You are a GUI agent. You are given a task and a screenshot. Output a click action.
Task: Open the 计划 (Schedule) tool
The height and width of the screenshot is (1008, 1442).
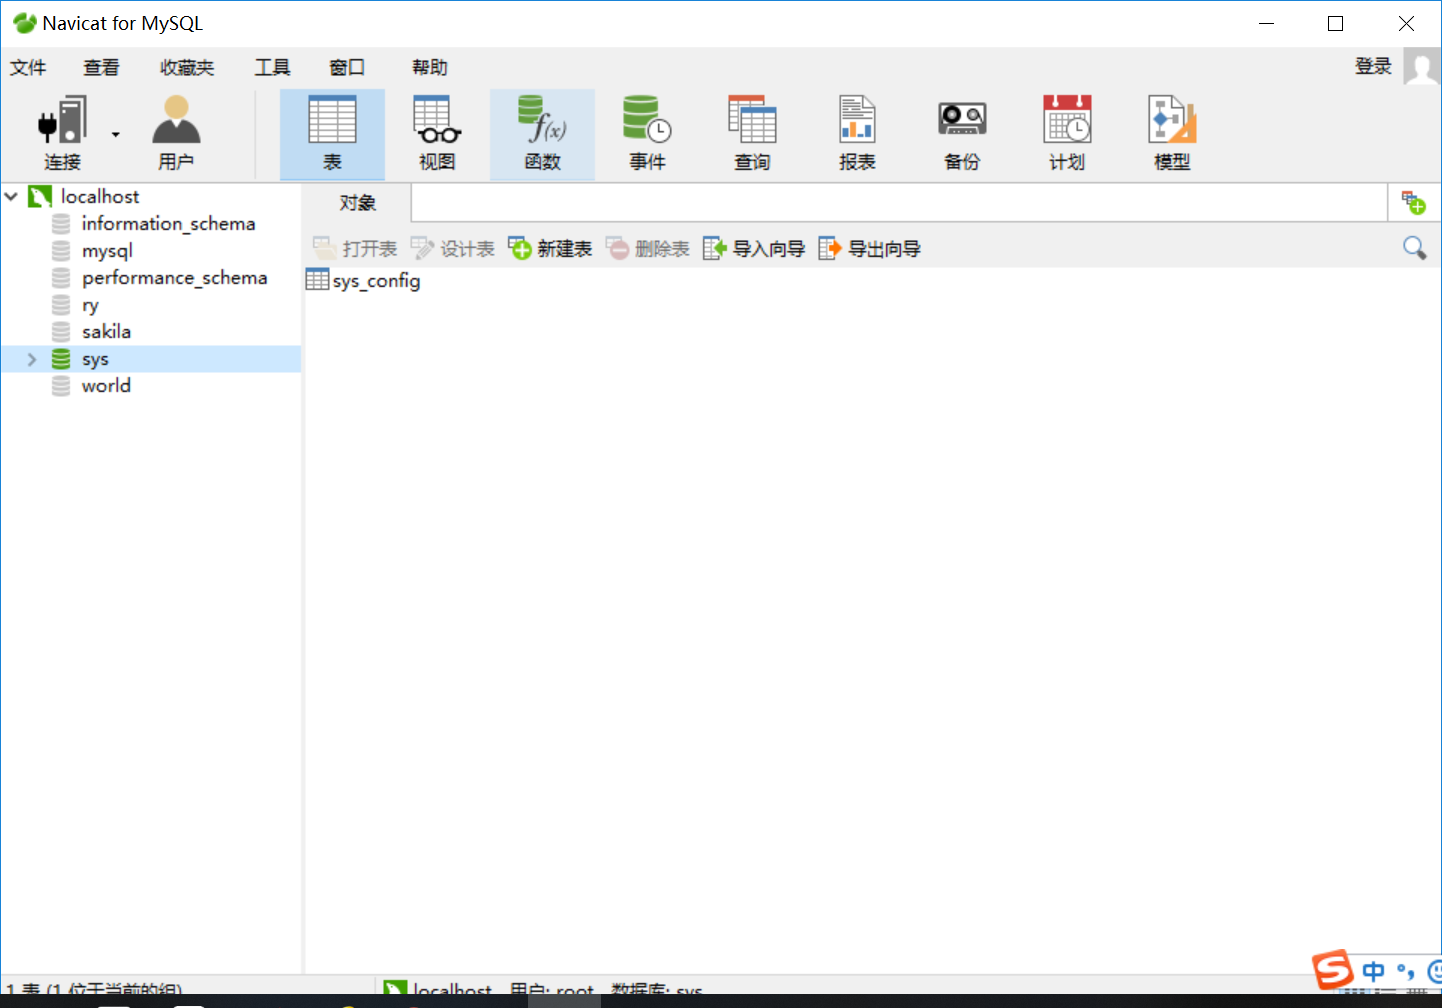click(1066, 132)
